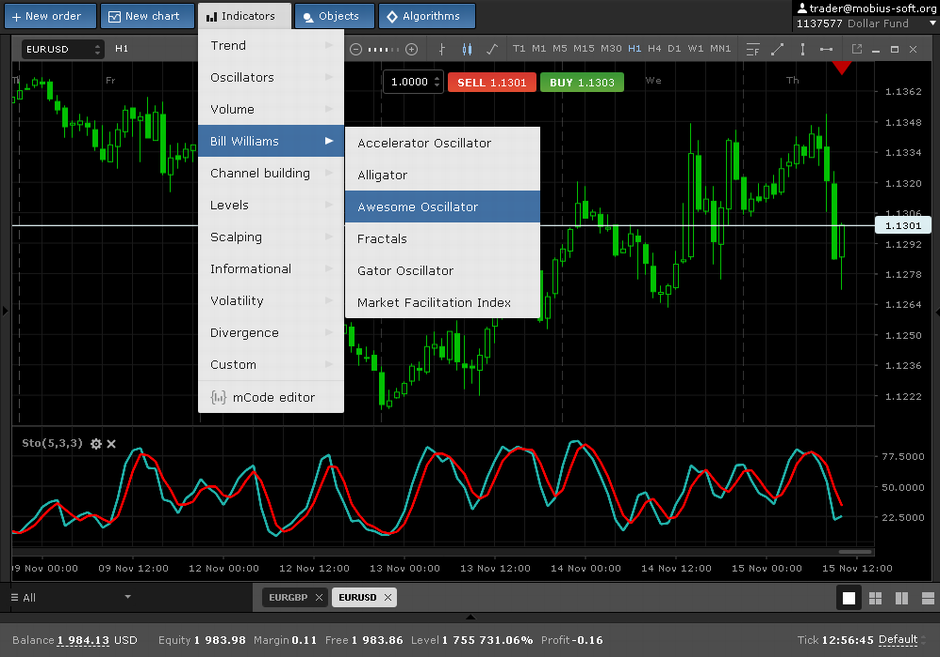This screenshot has height=657, width=940.
Task: Select the vertical line tool
Action: 802,49
